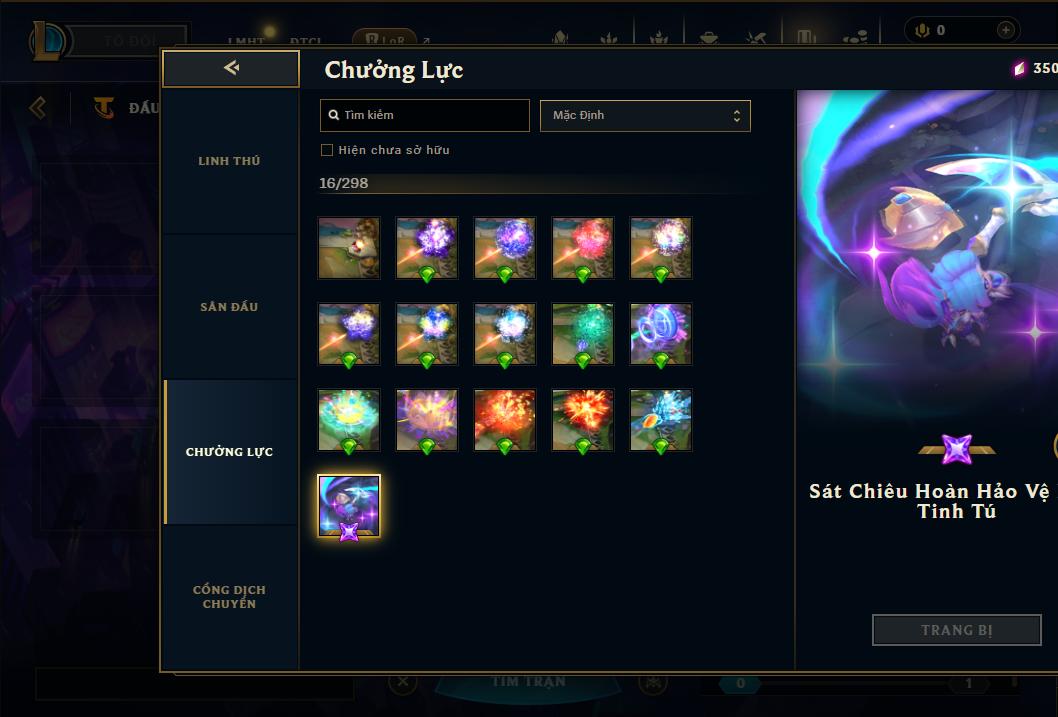
Task: Choose the green sparkle boom icon
Action: [x=583, y=334]
